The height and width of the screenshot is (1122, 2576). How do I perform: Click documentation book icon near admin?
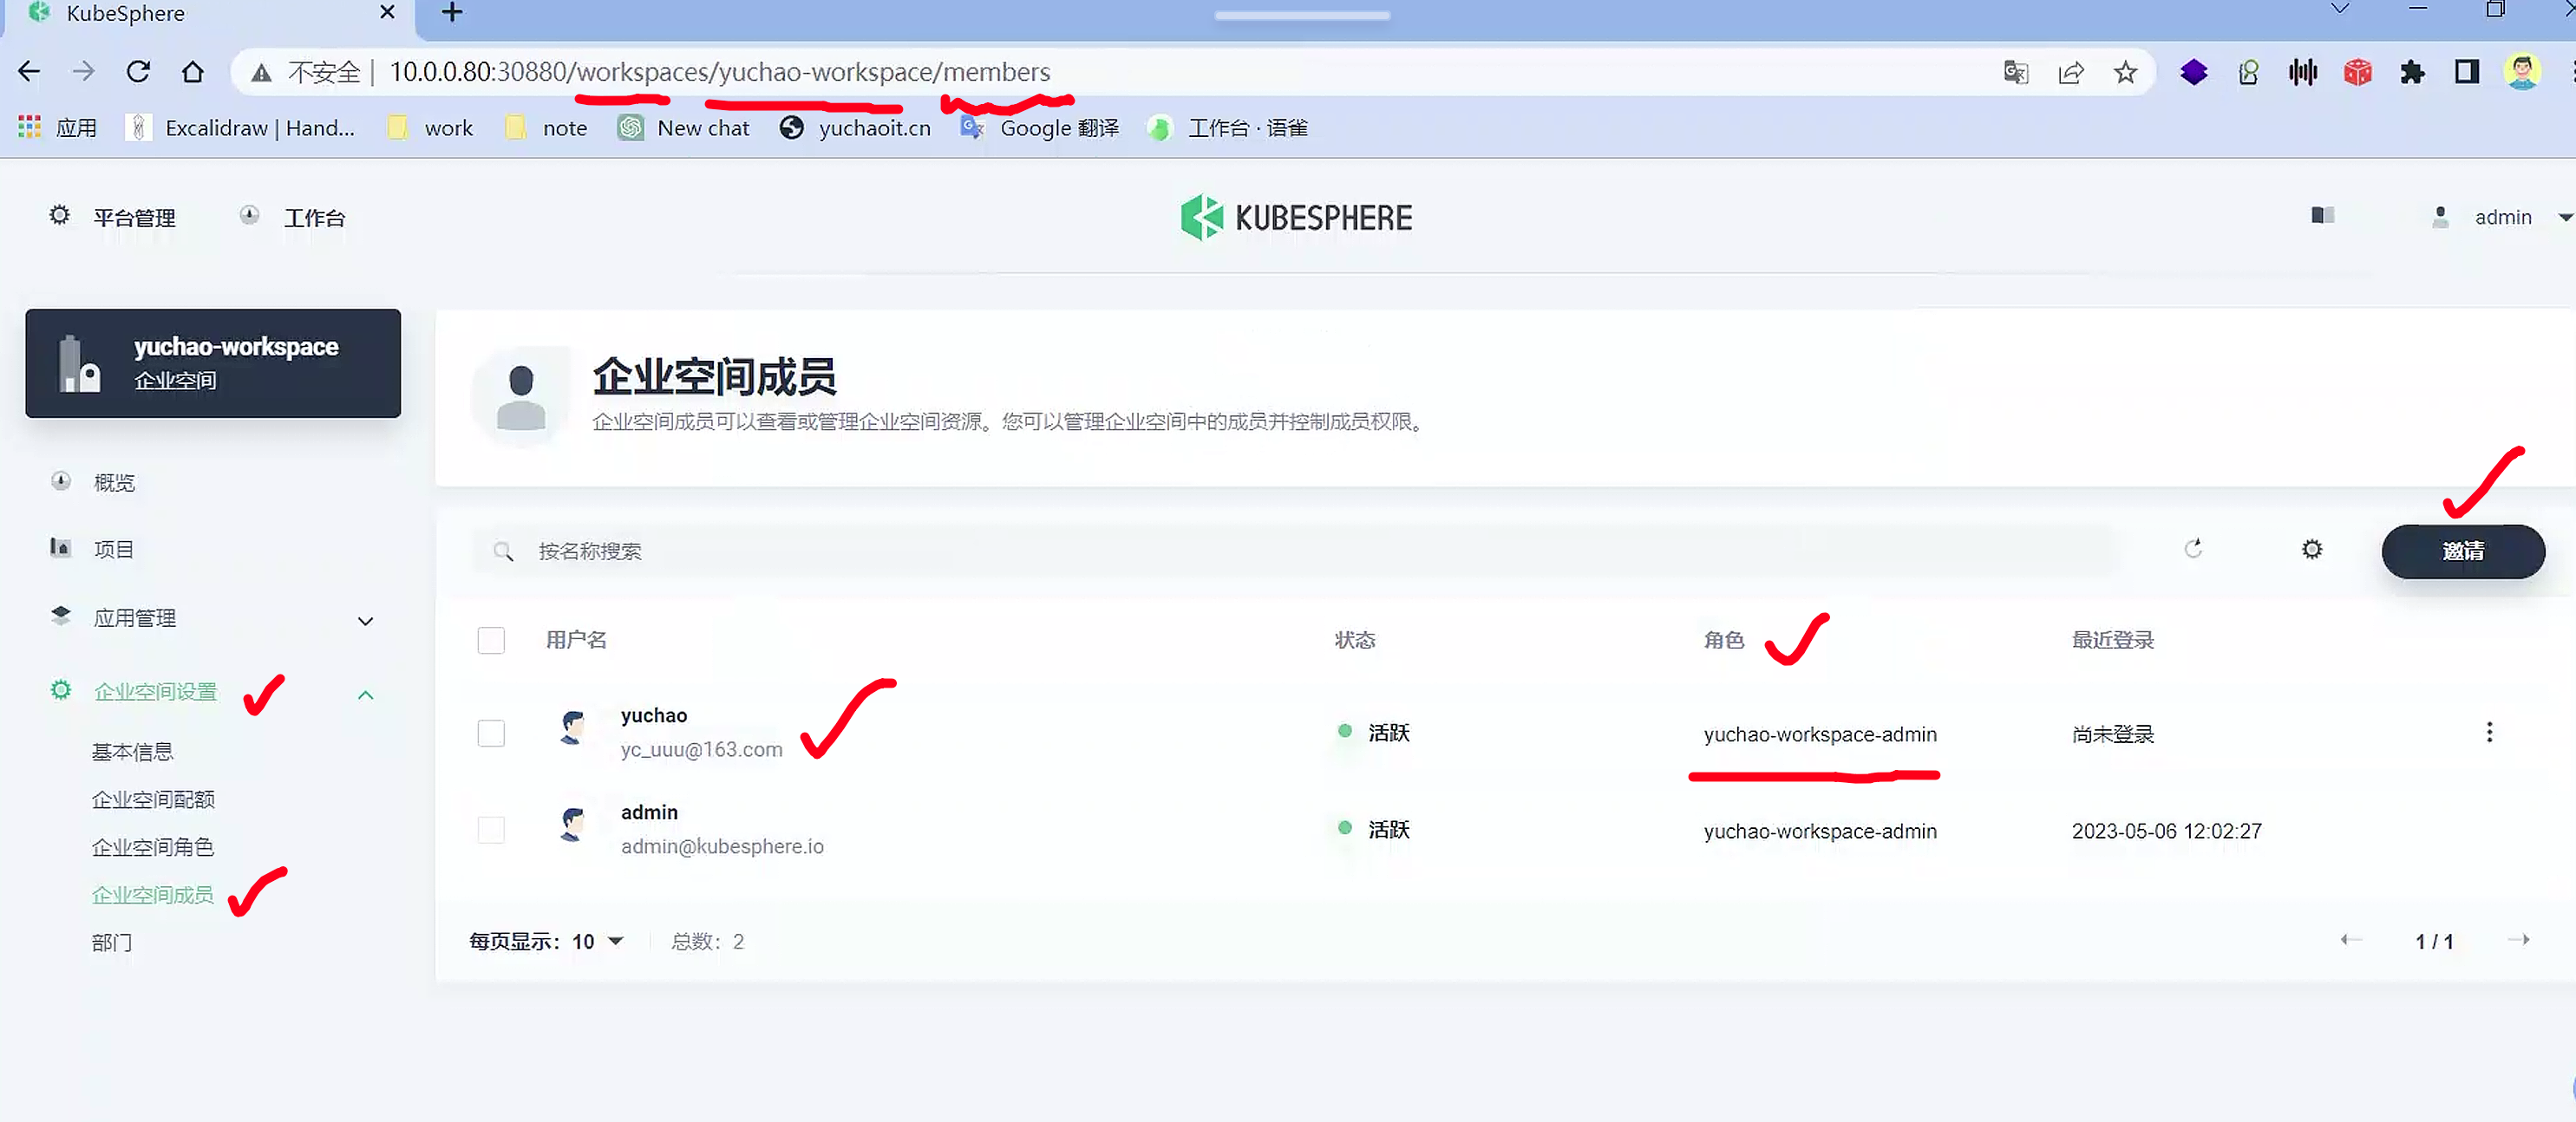pos(2322,216)
